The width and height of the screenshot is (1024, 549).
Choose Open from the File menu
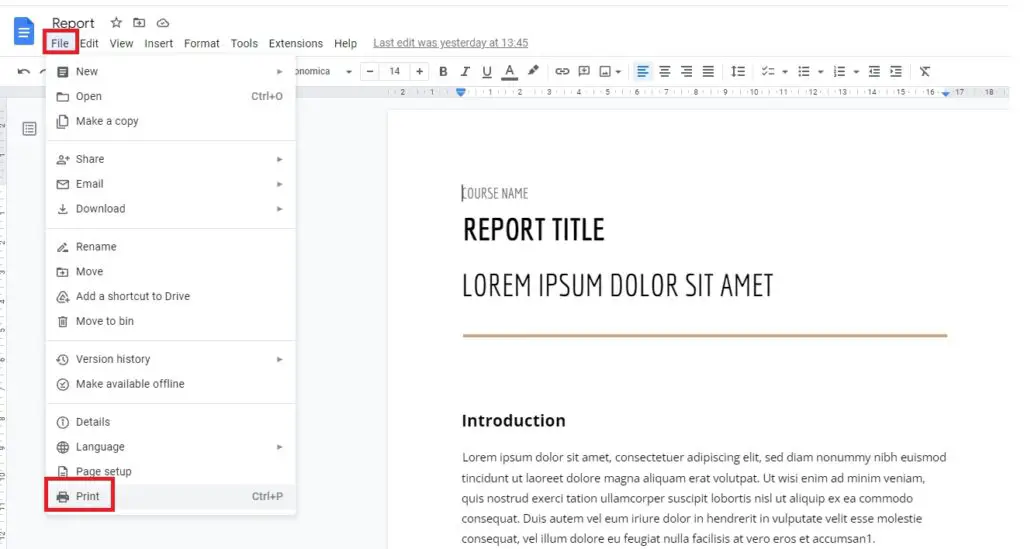tap(170, 96)
